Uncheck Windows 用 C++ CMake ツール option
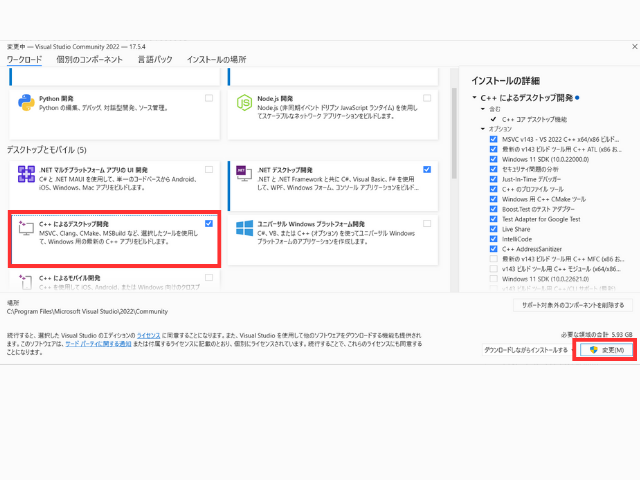Screen dimensions: 640x480 493,199
